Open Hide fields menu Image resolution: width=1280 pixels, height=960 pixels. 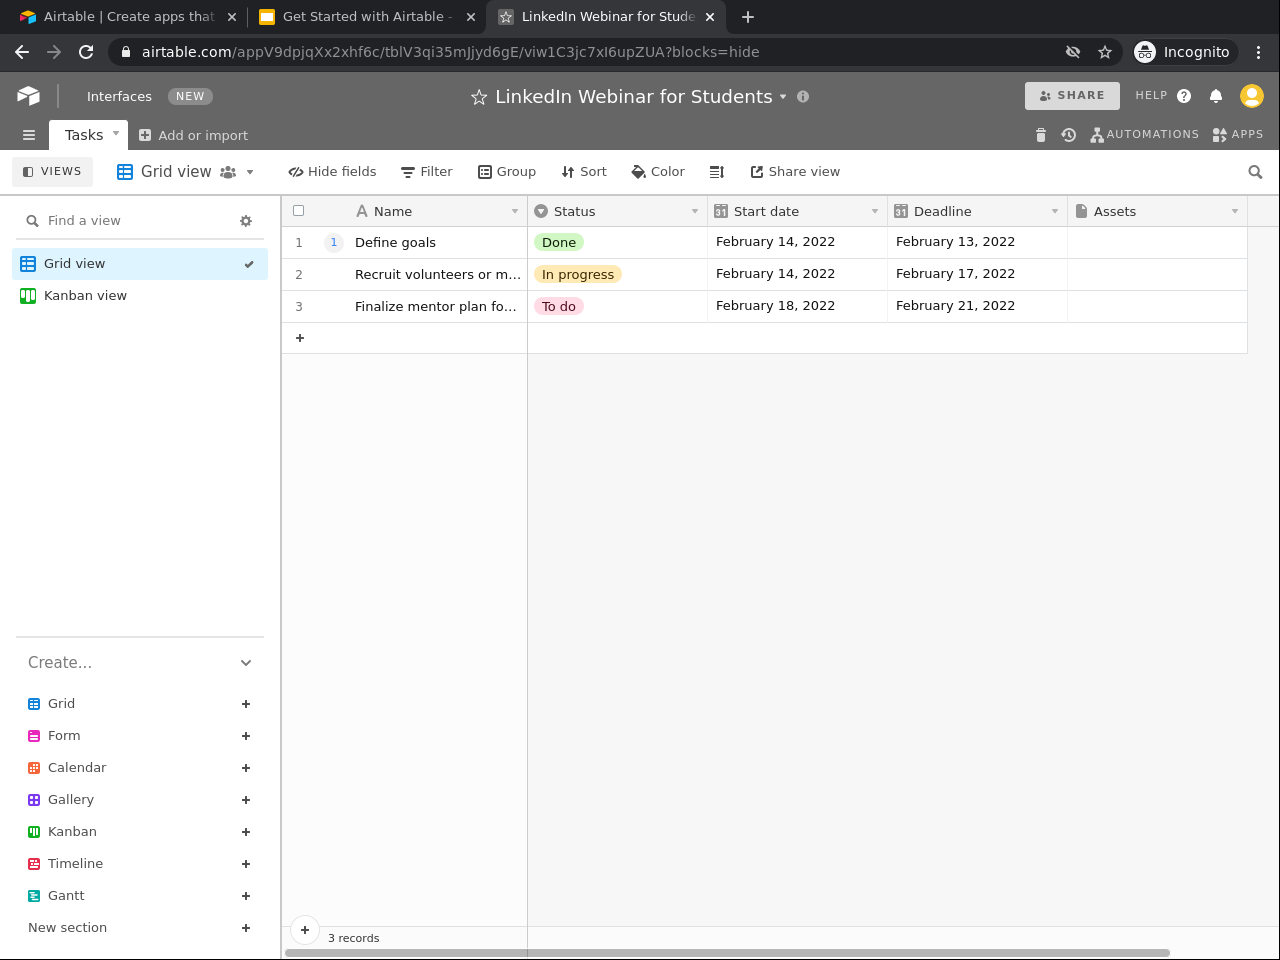332,172
